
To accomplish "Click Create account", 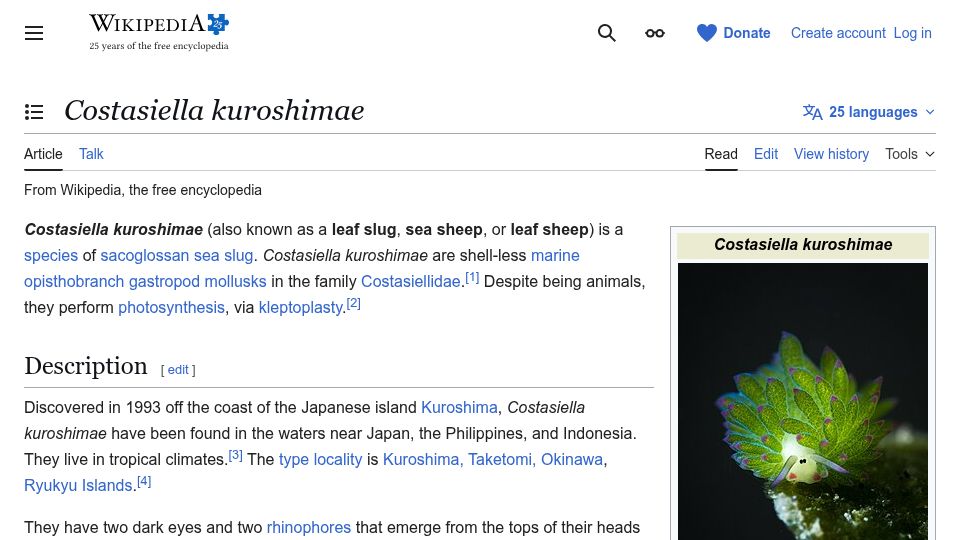I will click(x=838, y=33).
